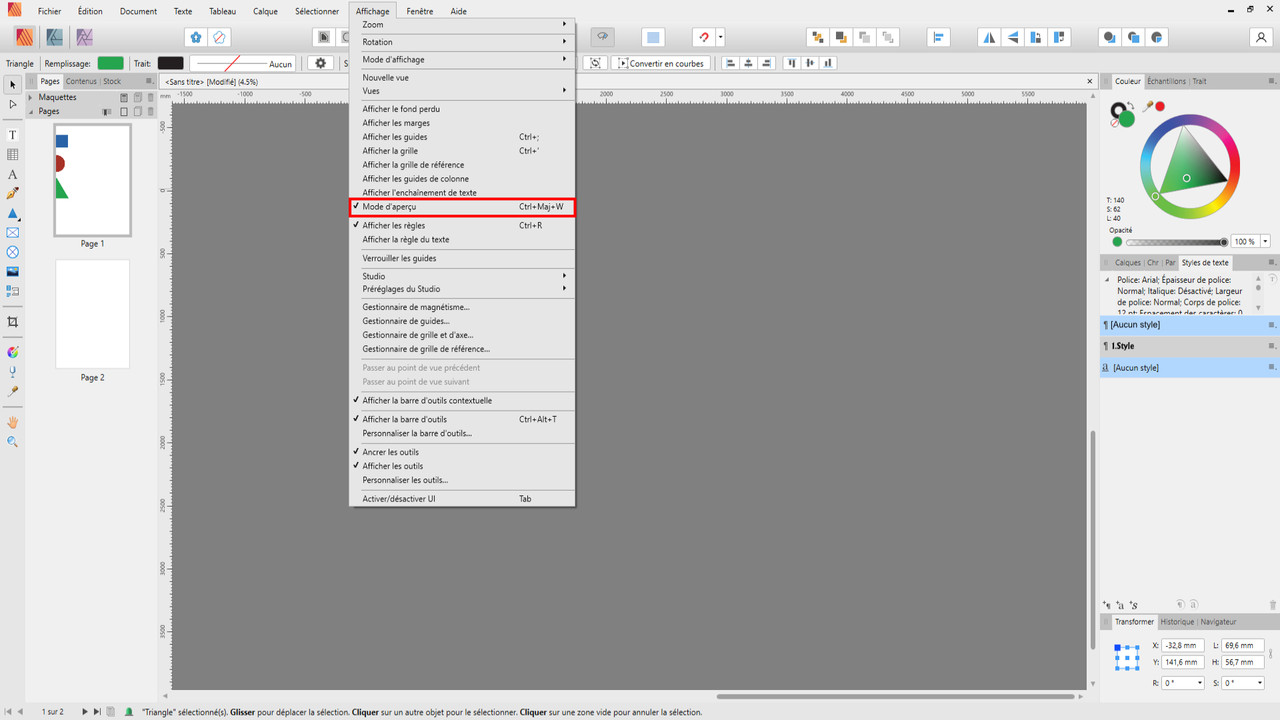Viewport: 1280px width, 720px height.
Task: Switch to the Designer persona icon
Action: [54, 37]
